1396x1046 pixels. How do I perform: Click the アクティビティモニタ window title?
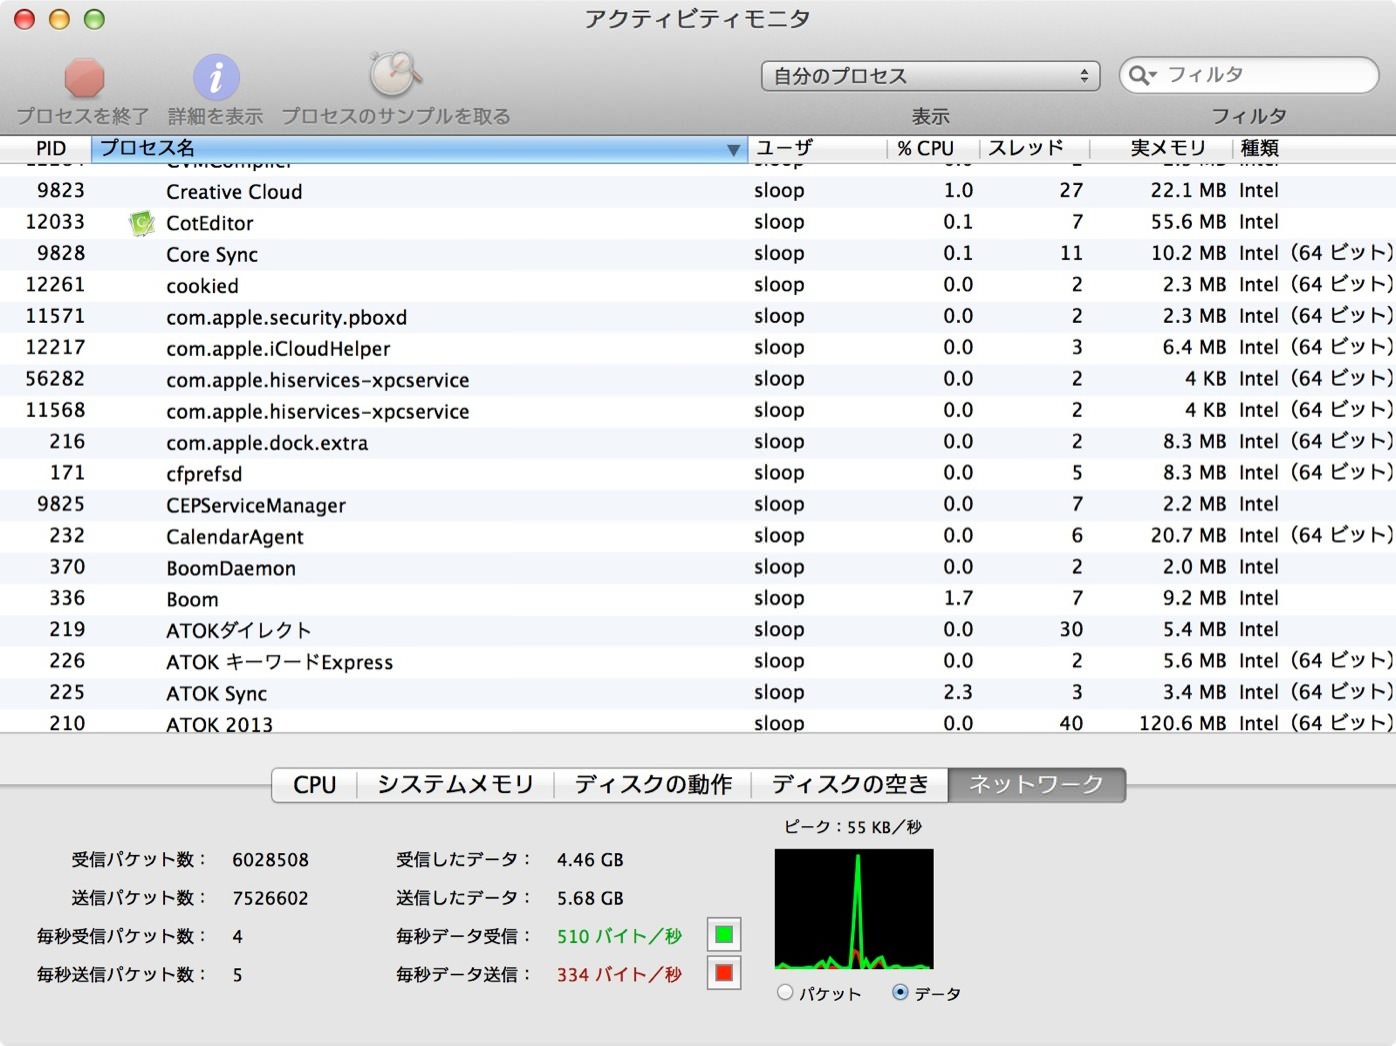pos(697,19)
